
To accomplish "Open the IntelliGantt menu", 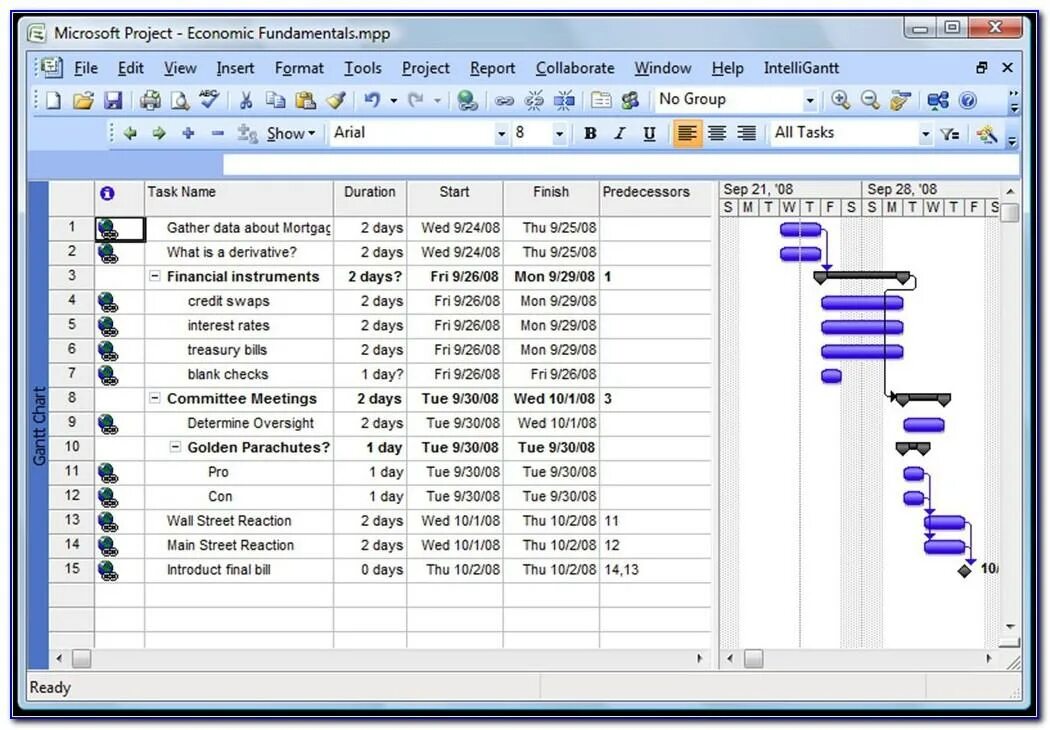I will [x=801, y=68].
